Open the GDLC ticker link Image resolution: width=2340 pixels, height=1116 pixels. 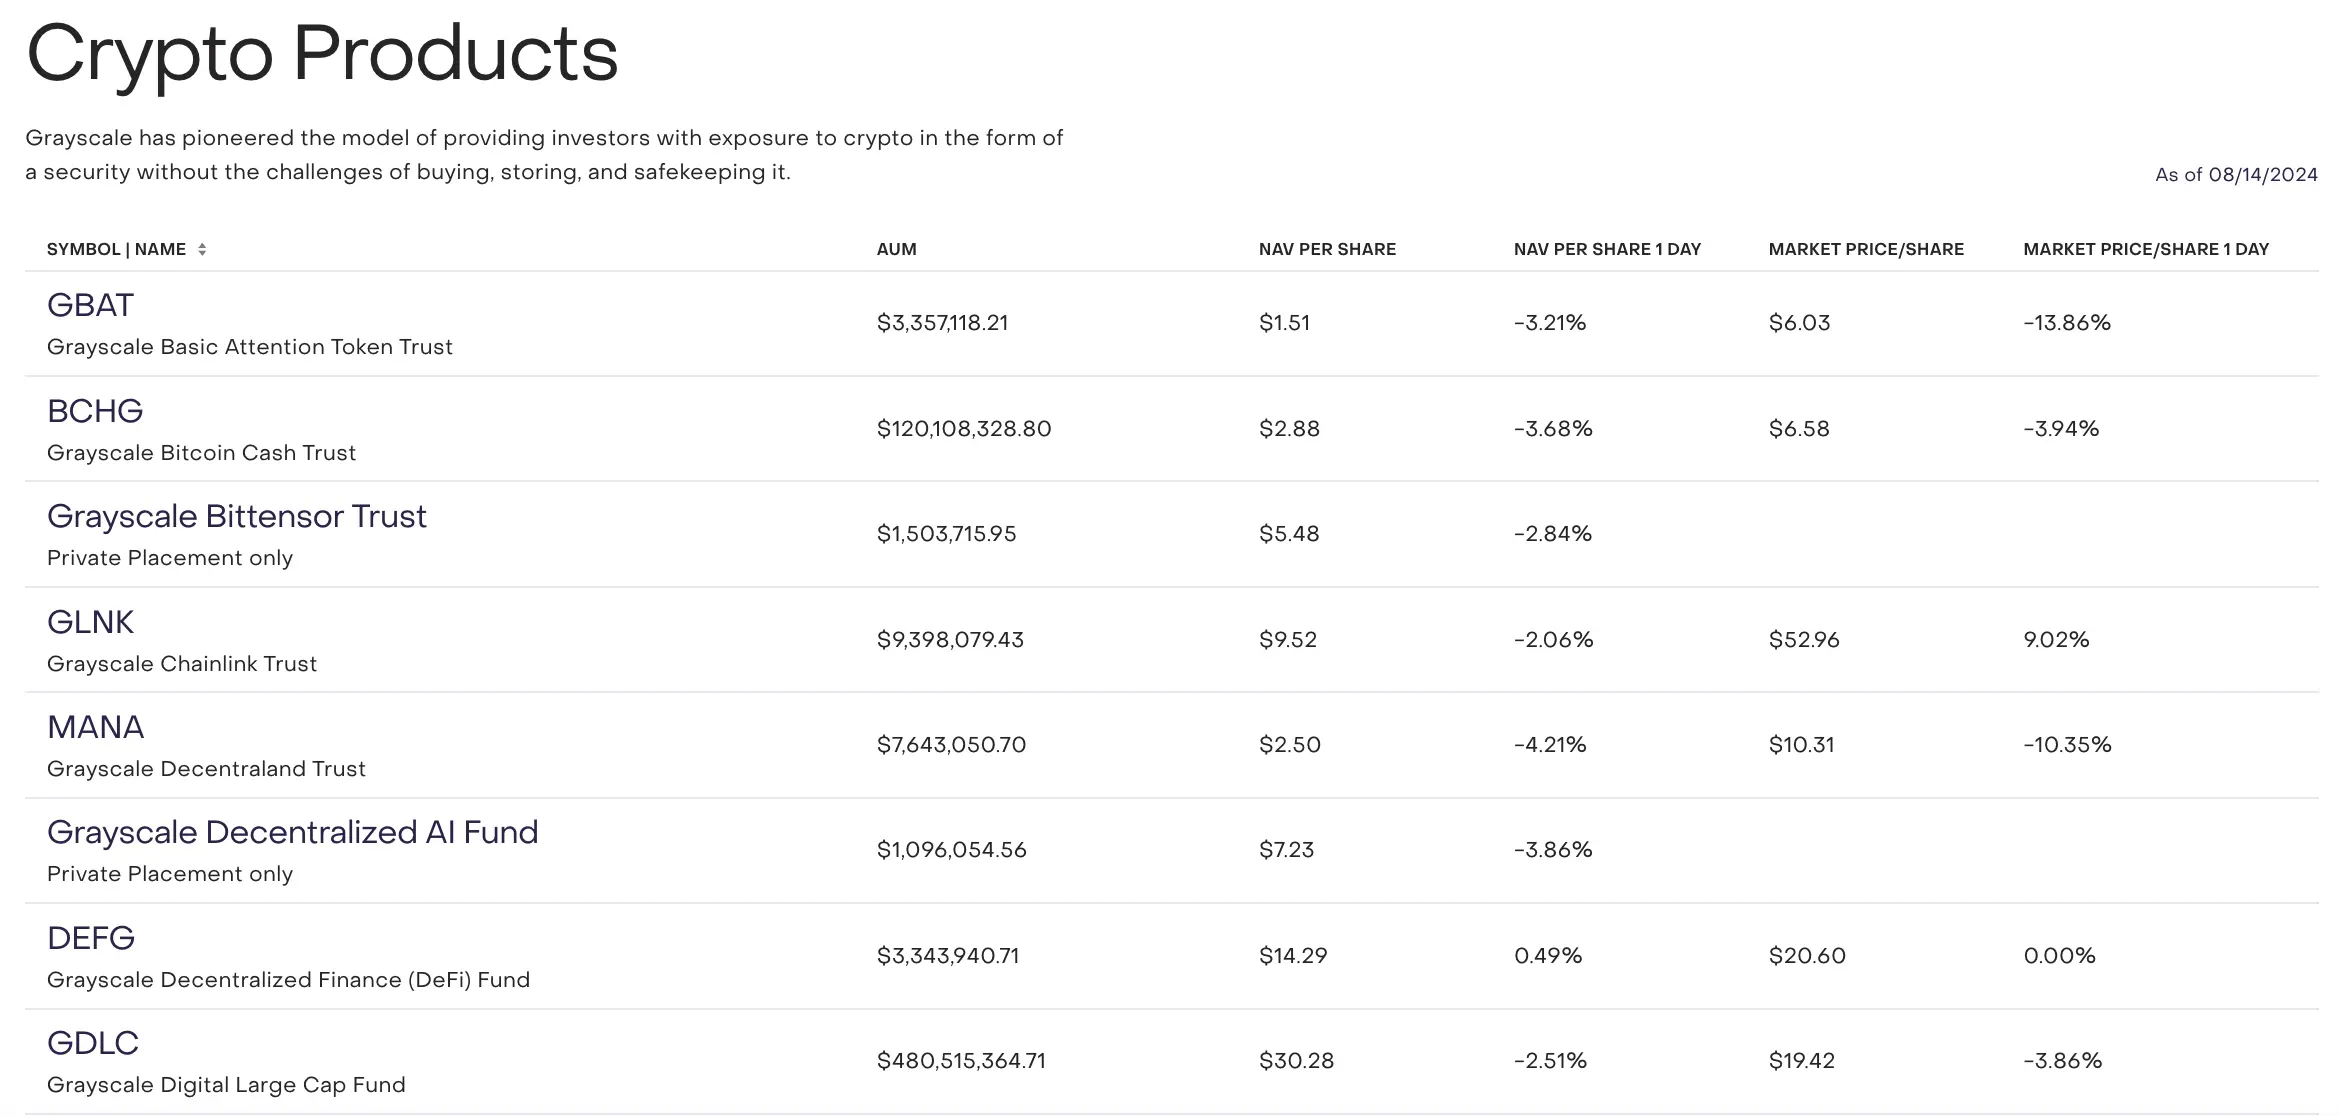click(x=93, y=1043)
